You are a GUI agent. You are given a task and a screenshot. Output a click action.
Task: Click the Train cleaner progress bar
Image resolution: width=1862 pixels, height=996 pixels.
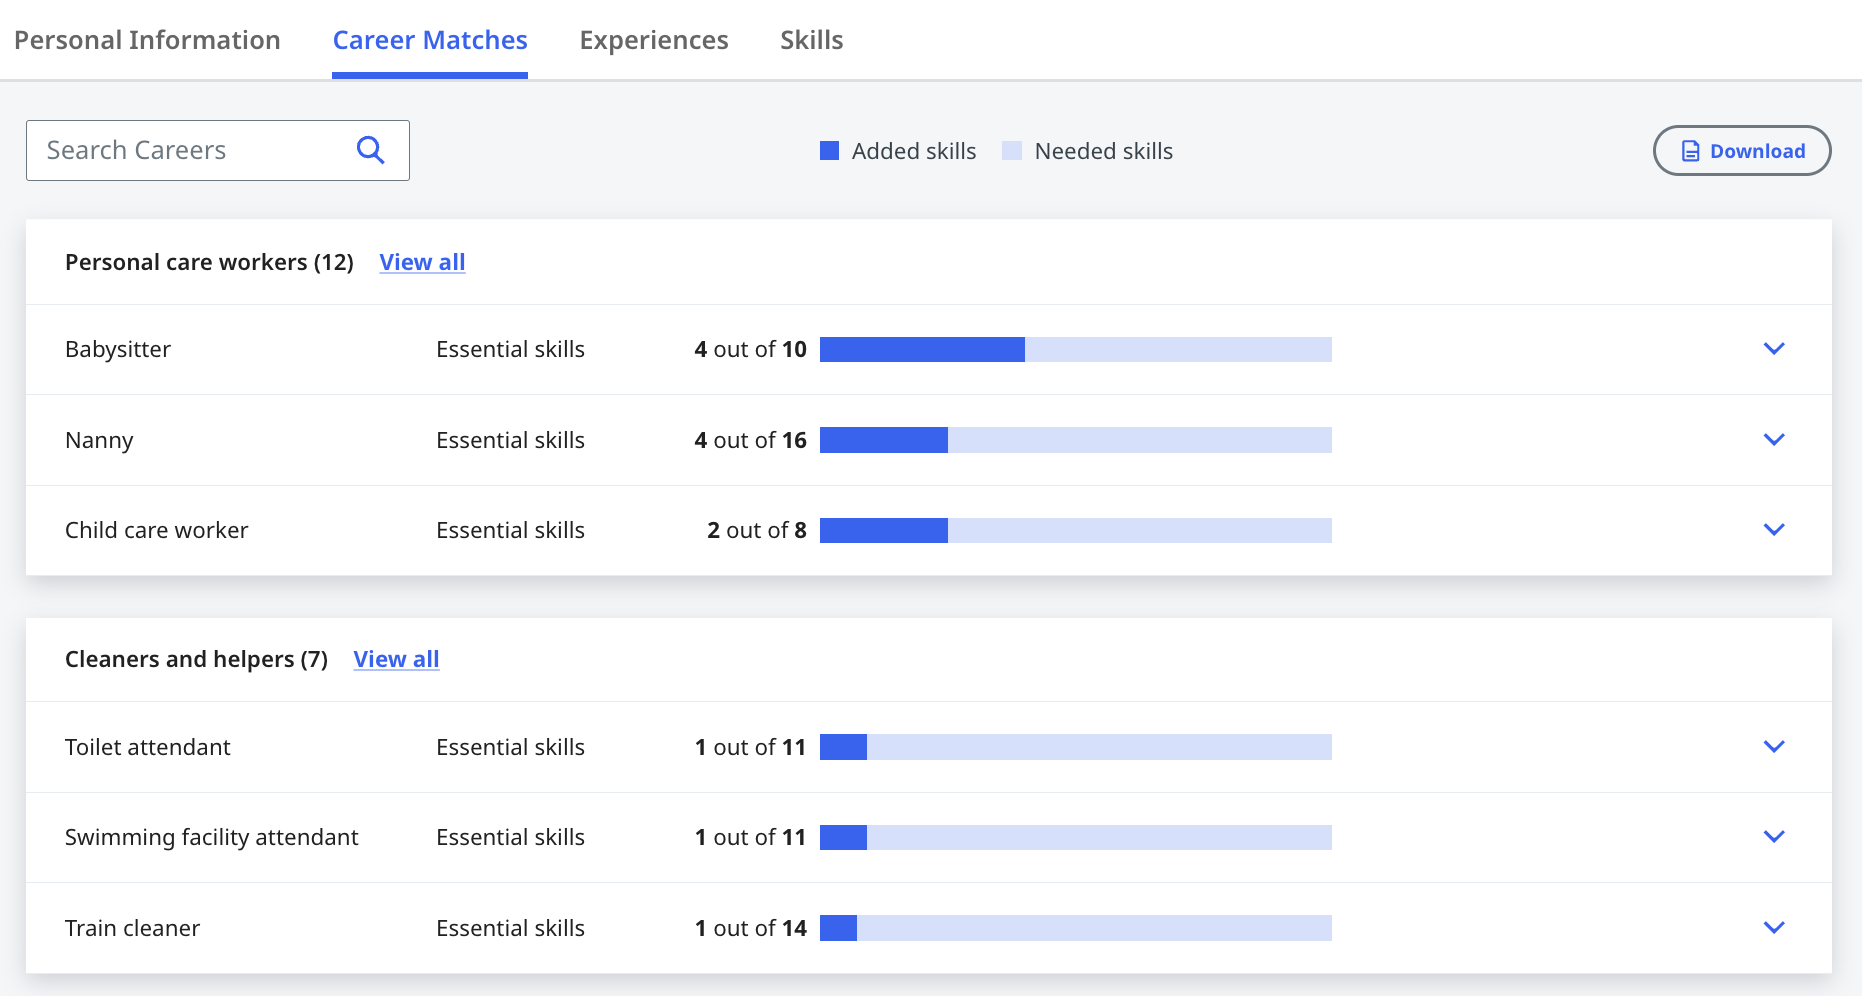pyautogui.click(x=1076, y=928)
